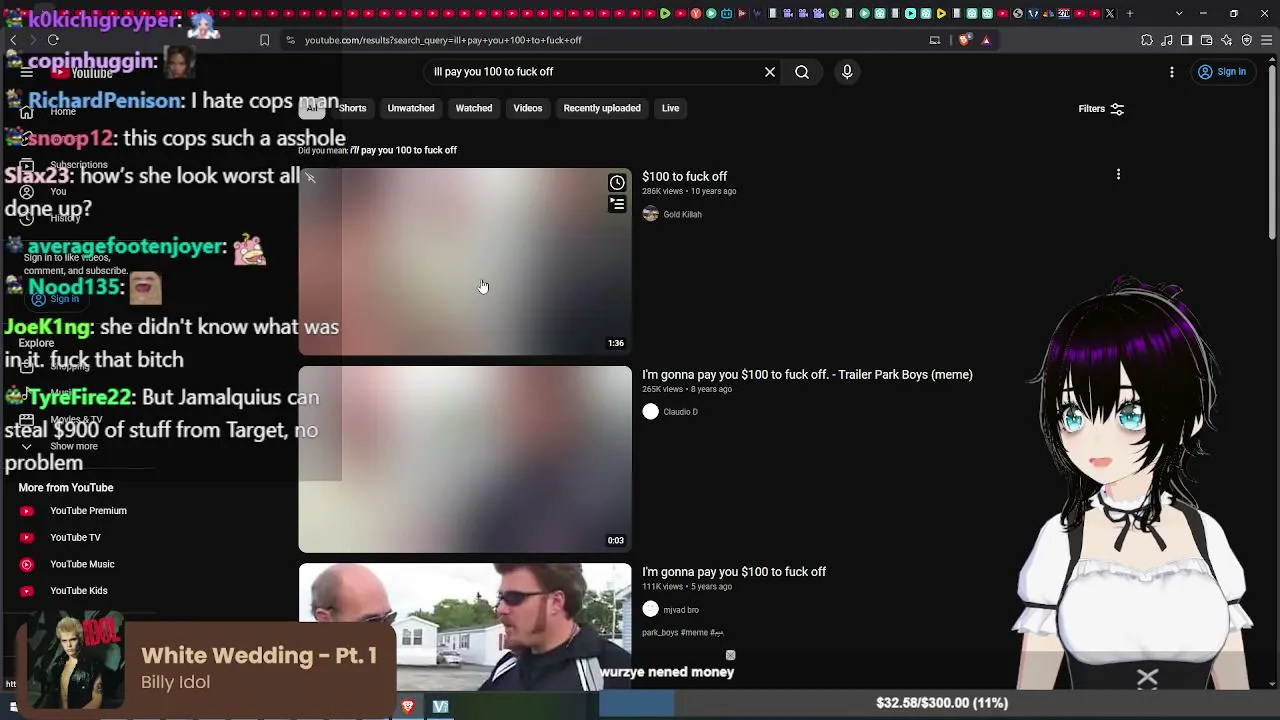Viewport: 1280px width, 720px height.
Task: Click the Claudio D channel avatar
Action: [x=651, y=412]
